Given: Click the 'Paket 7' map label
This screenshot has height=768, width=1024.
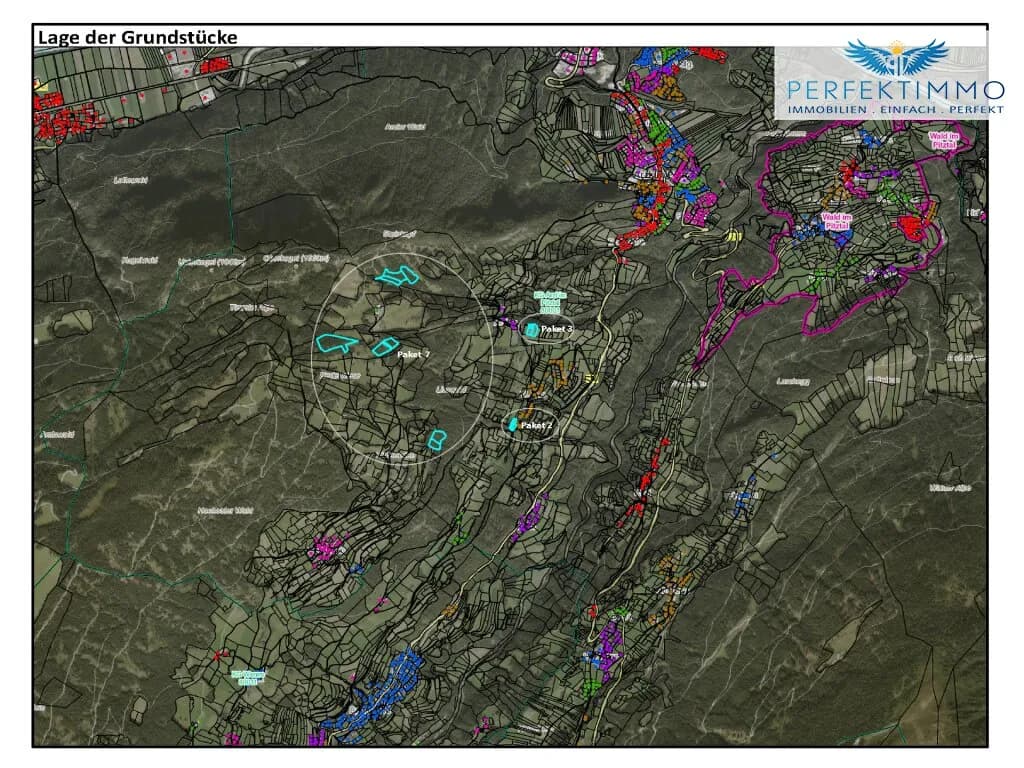Looking at the screenshot, I should (413, 354).
